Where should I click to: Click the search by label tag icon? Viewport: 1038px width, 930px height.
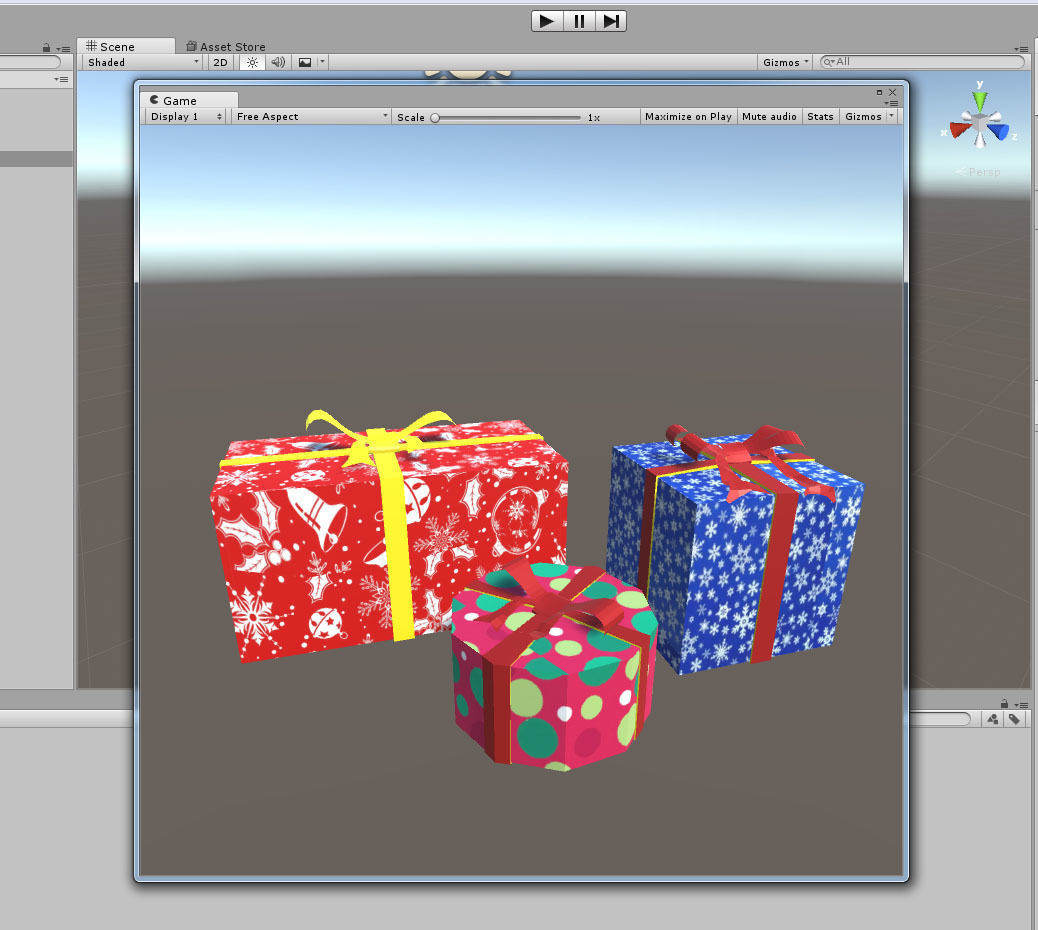coord(1014,720)
